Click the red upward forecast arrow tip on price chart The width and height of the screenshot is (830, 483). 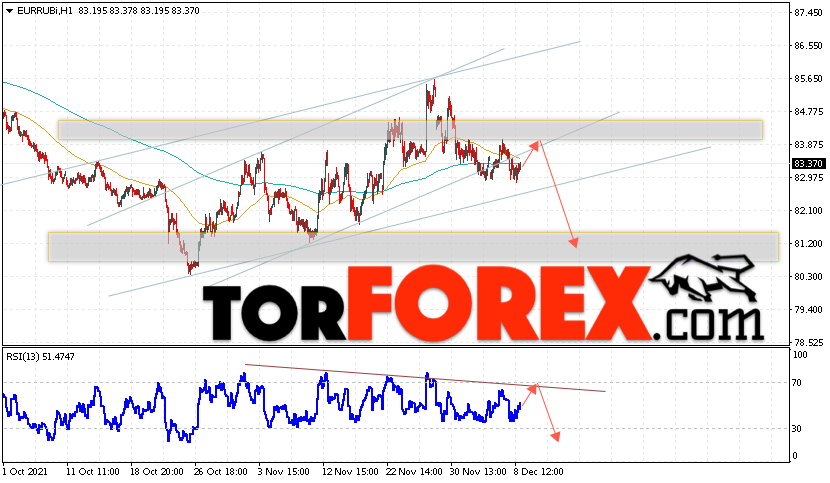[x=536, y=144]
